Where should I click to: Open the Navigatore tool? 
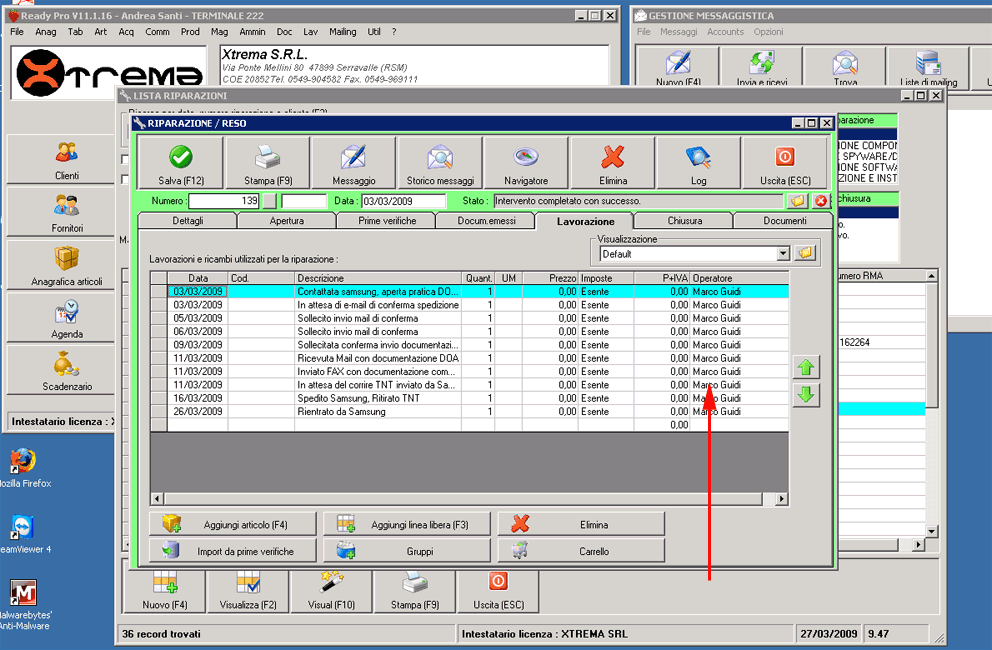point(526,163)
